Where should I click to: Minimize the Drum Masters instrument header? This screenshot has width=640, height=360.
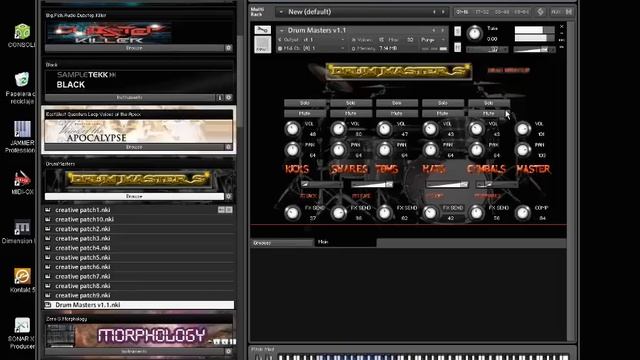point(562,33)
